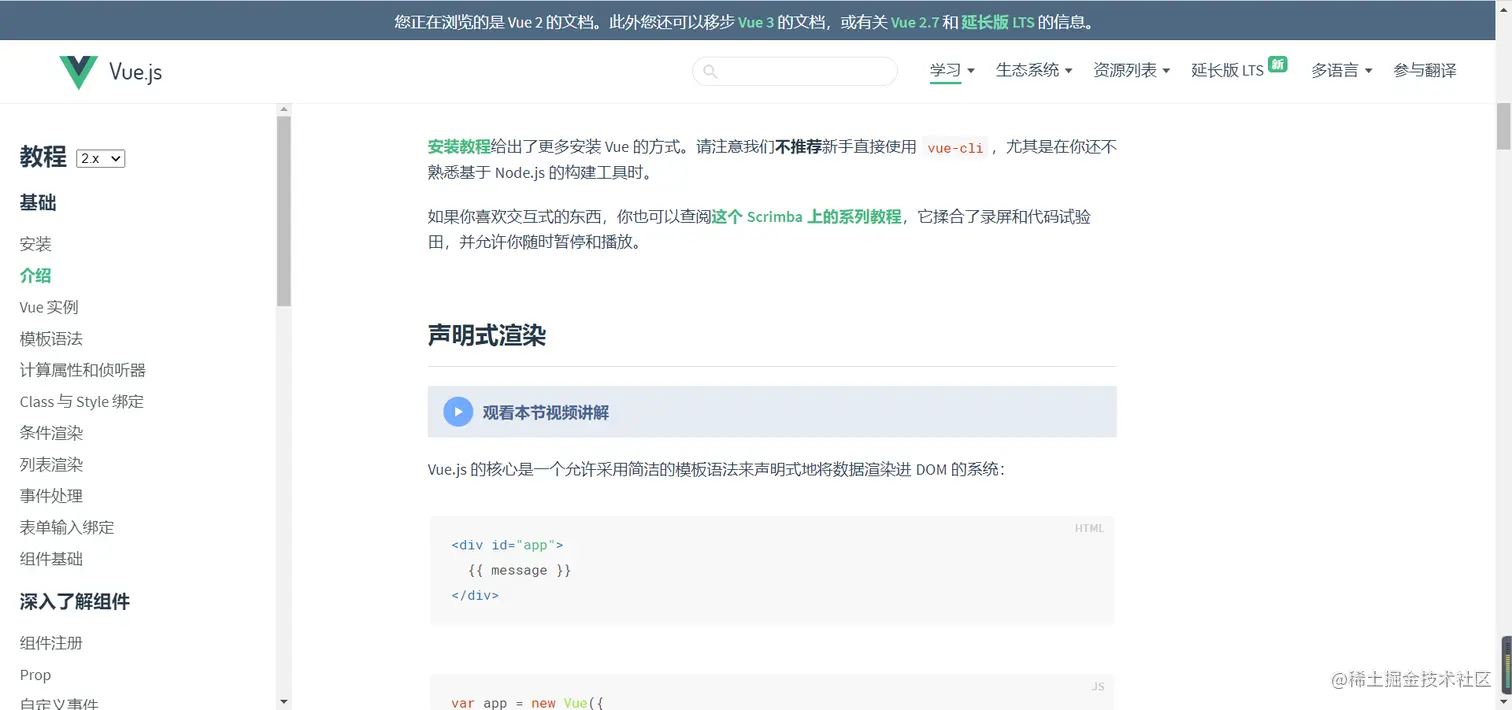Image resolution: width=1512 pixels, height=710 pixels.
Task: Click 延长版 LTS link in top banner
Action: (998, 22)
